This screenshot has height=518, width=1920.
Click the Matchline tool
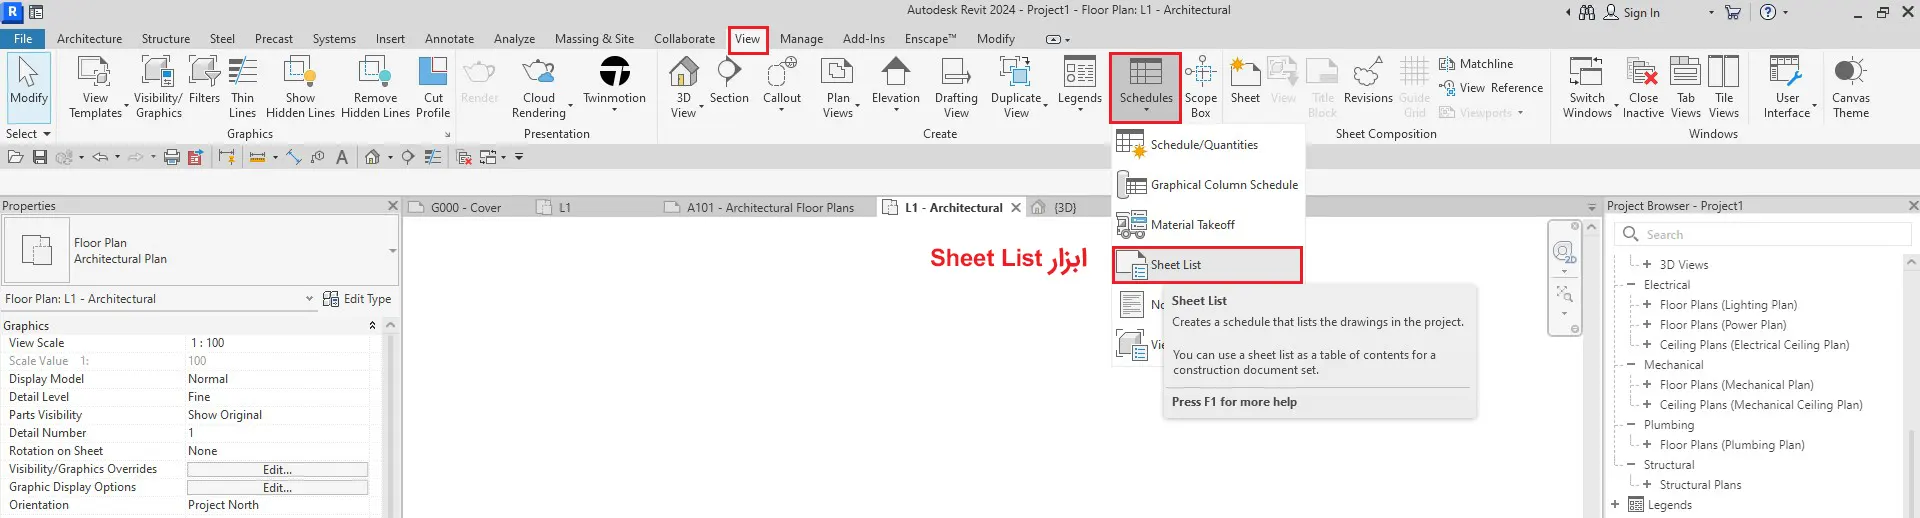pos(1476,64)
